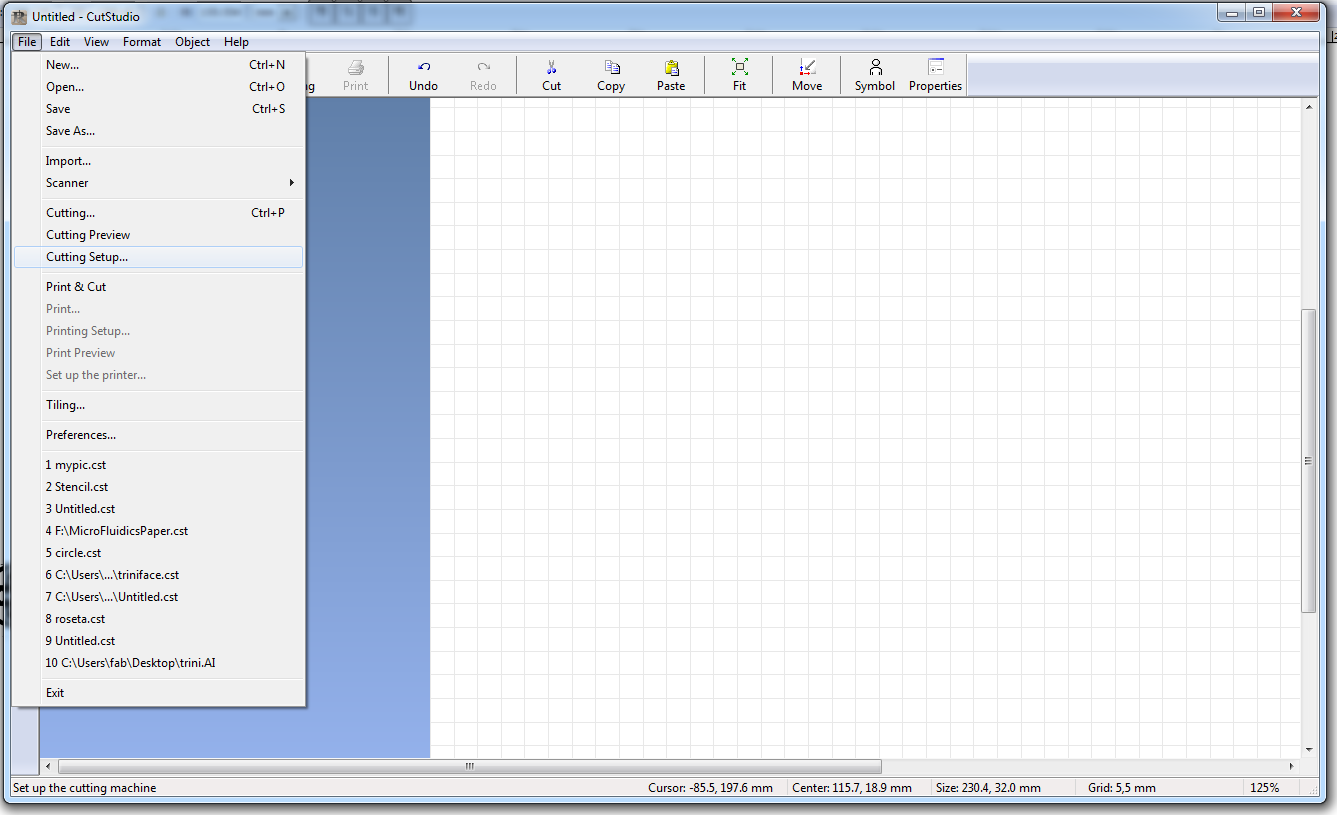This screenshot has width=1337, height=815.
Task: Open the Edit menu
Action: point(60,42)
